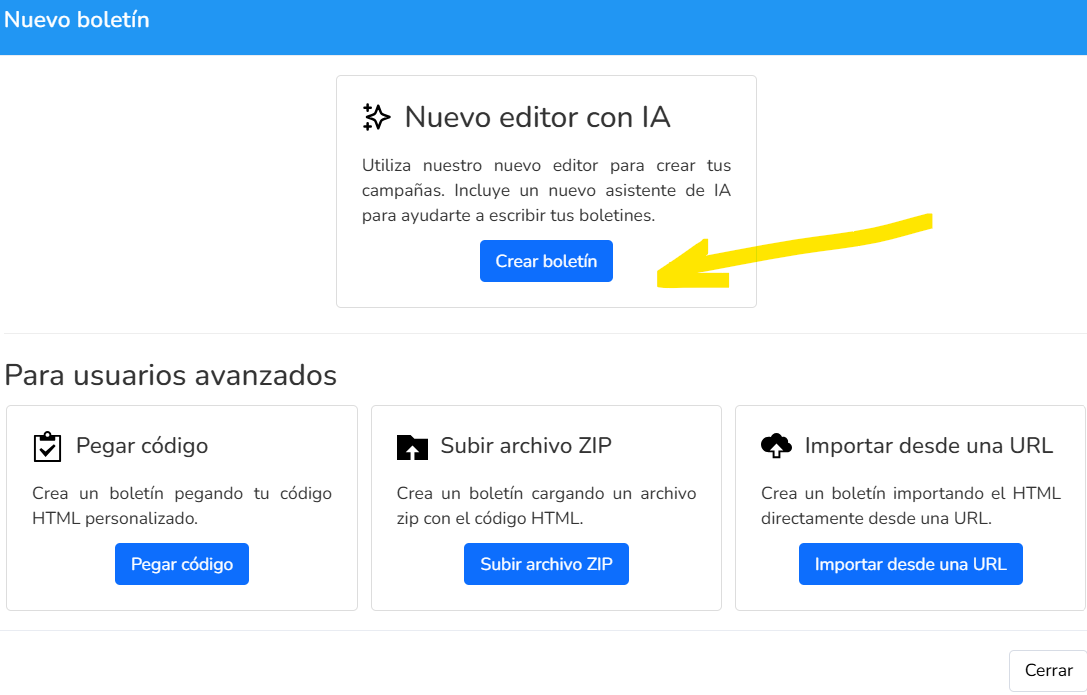
Task: Click the Pegar código card title
Action: pos(142,446)
